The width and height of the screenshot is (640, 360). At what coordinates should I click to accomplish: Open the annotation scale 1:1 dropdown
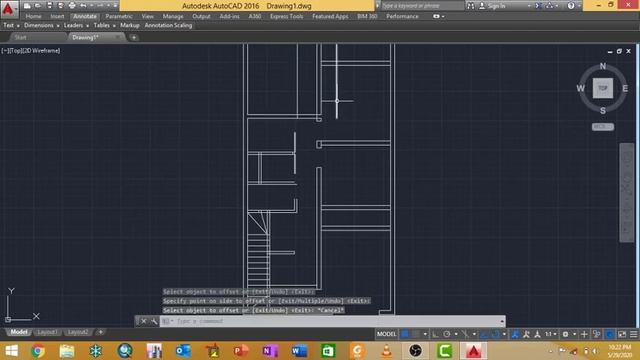pos(551,334)
